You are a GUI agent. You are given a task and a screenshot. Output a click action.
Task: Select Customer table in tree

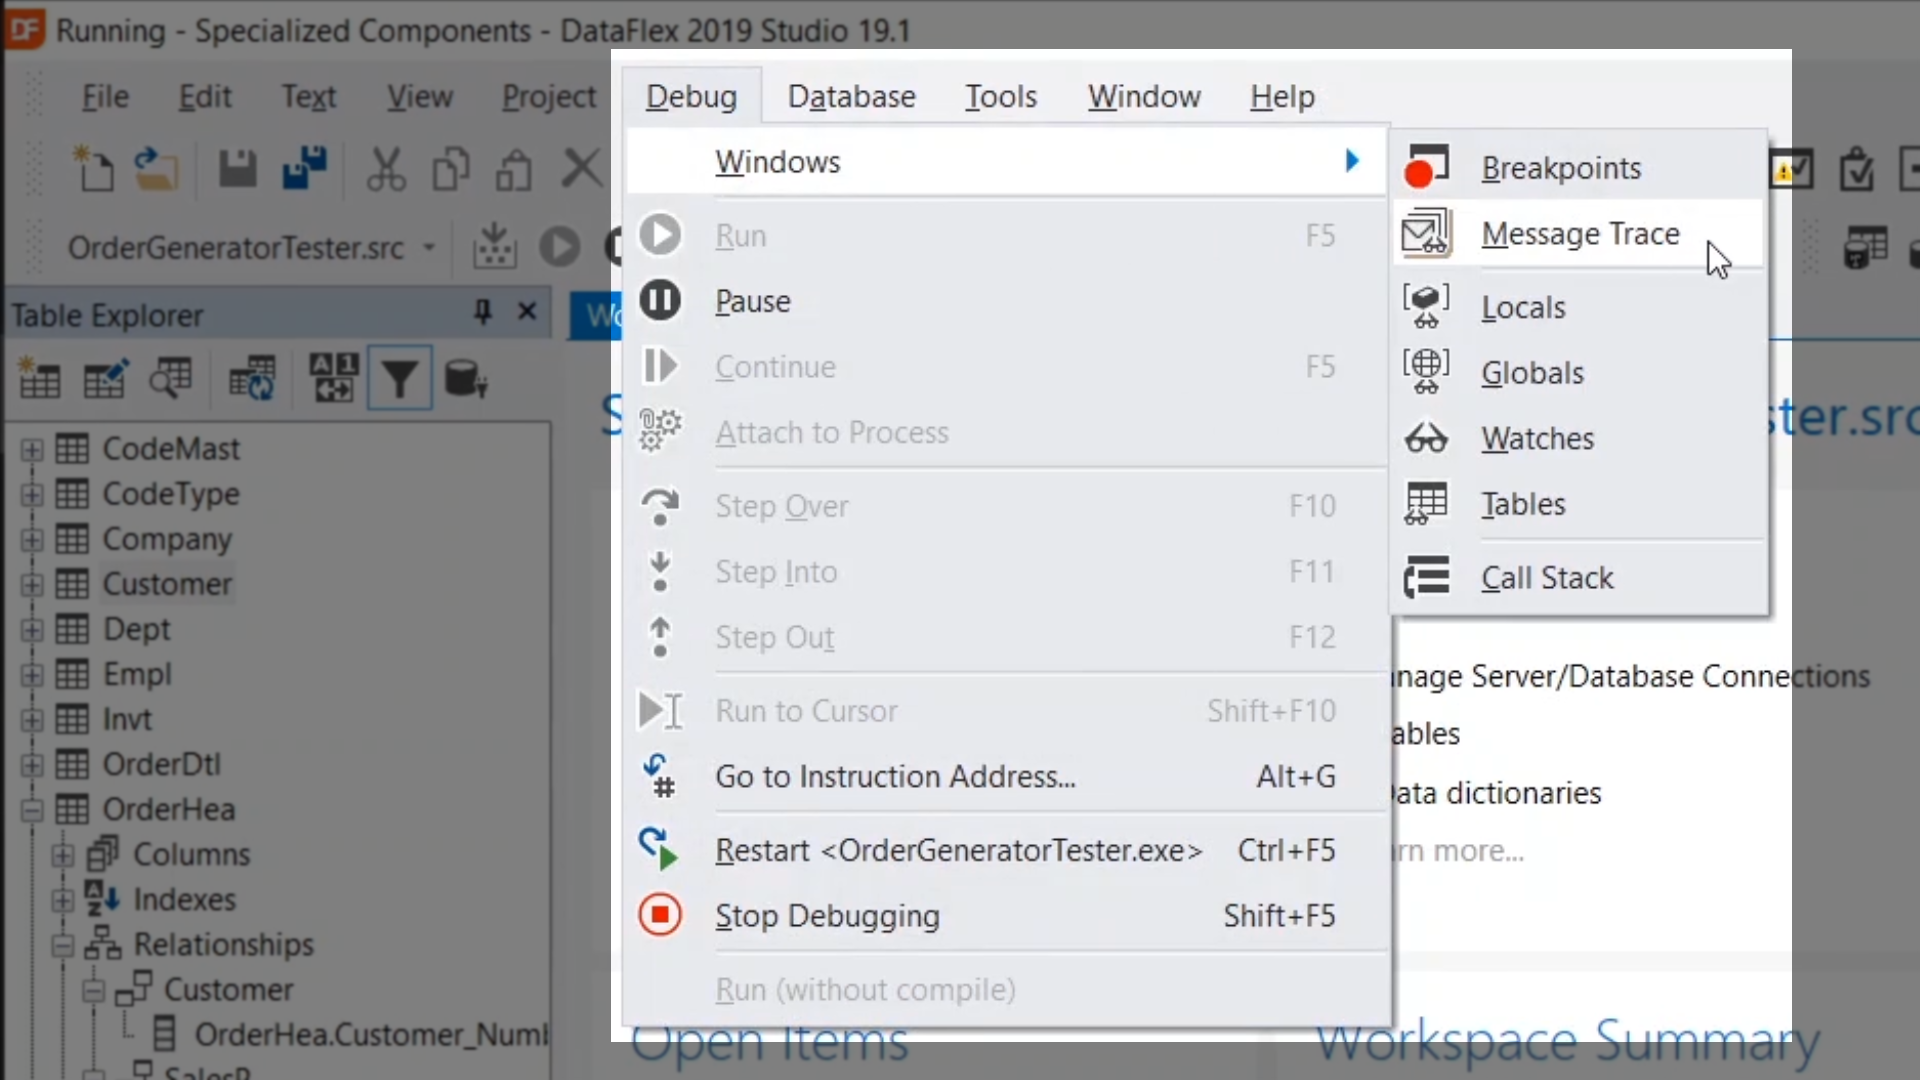coord(167,584)
